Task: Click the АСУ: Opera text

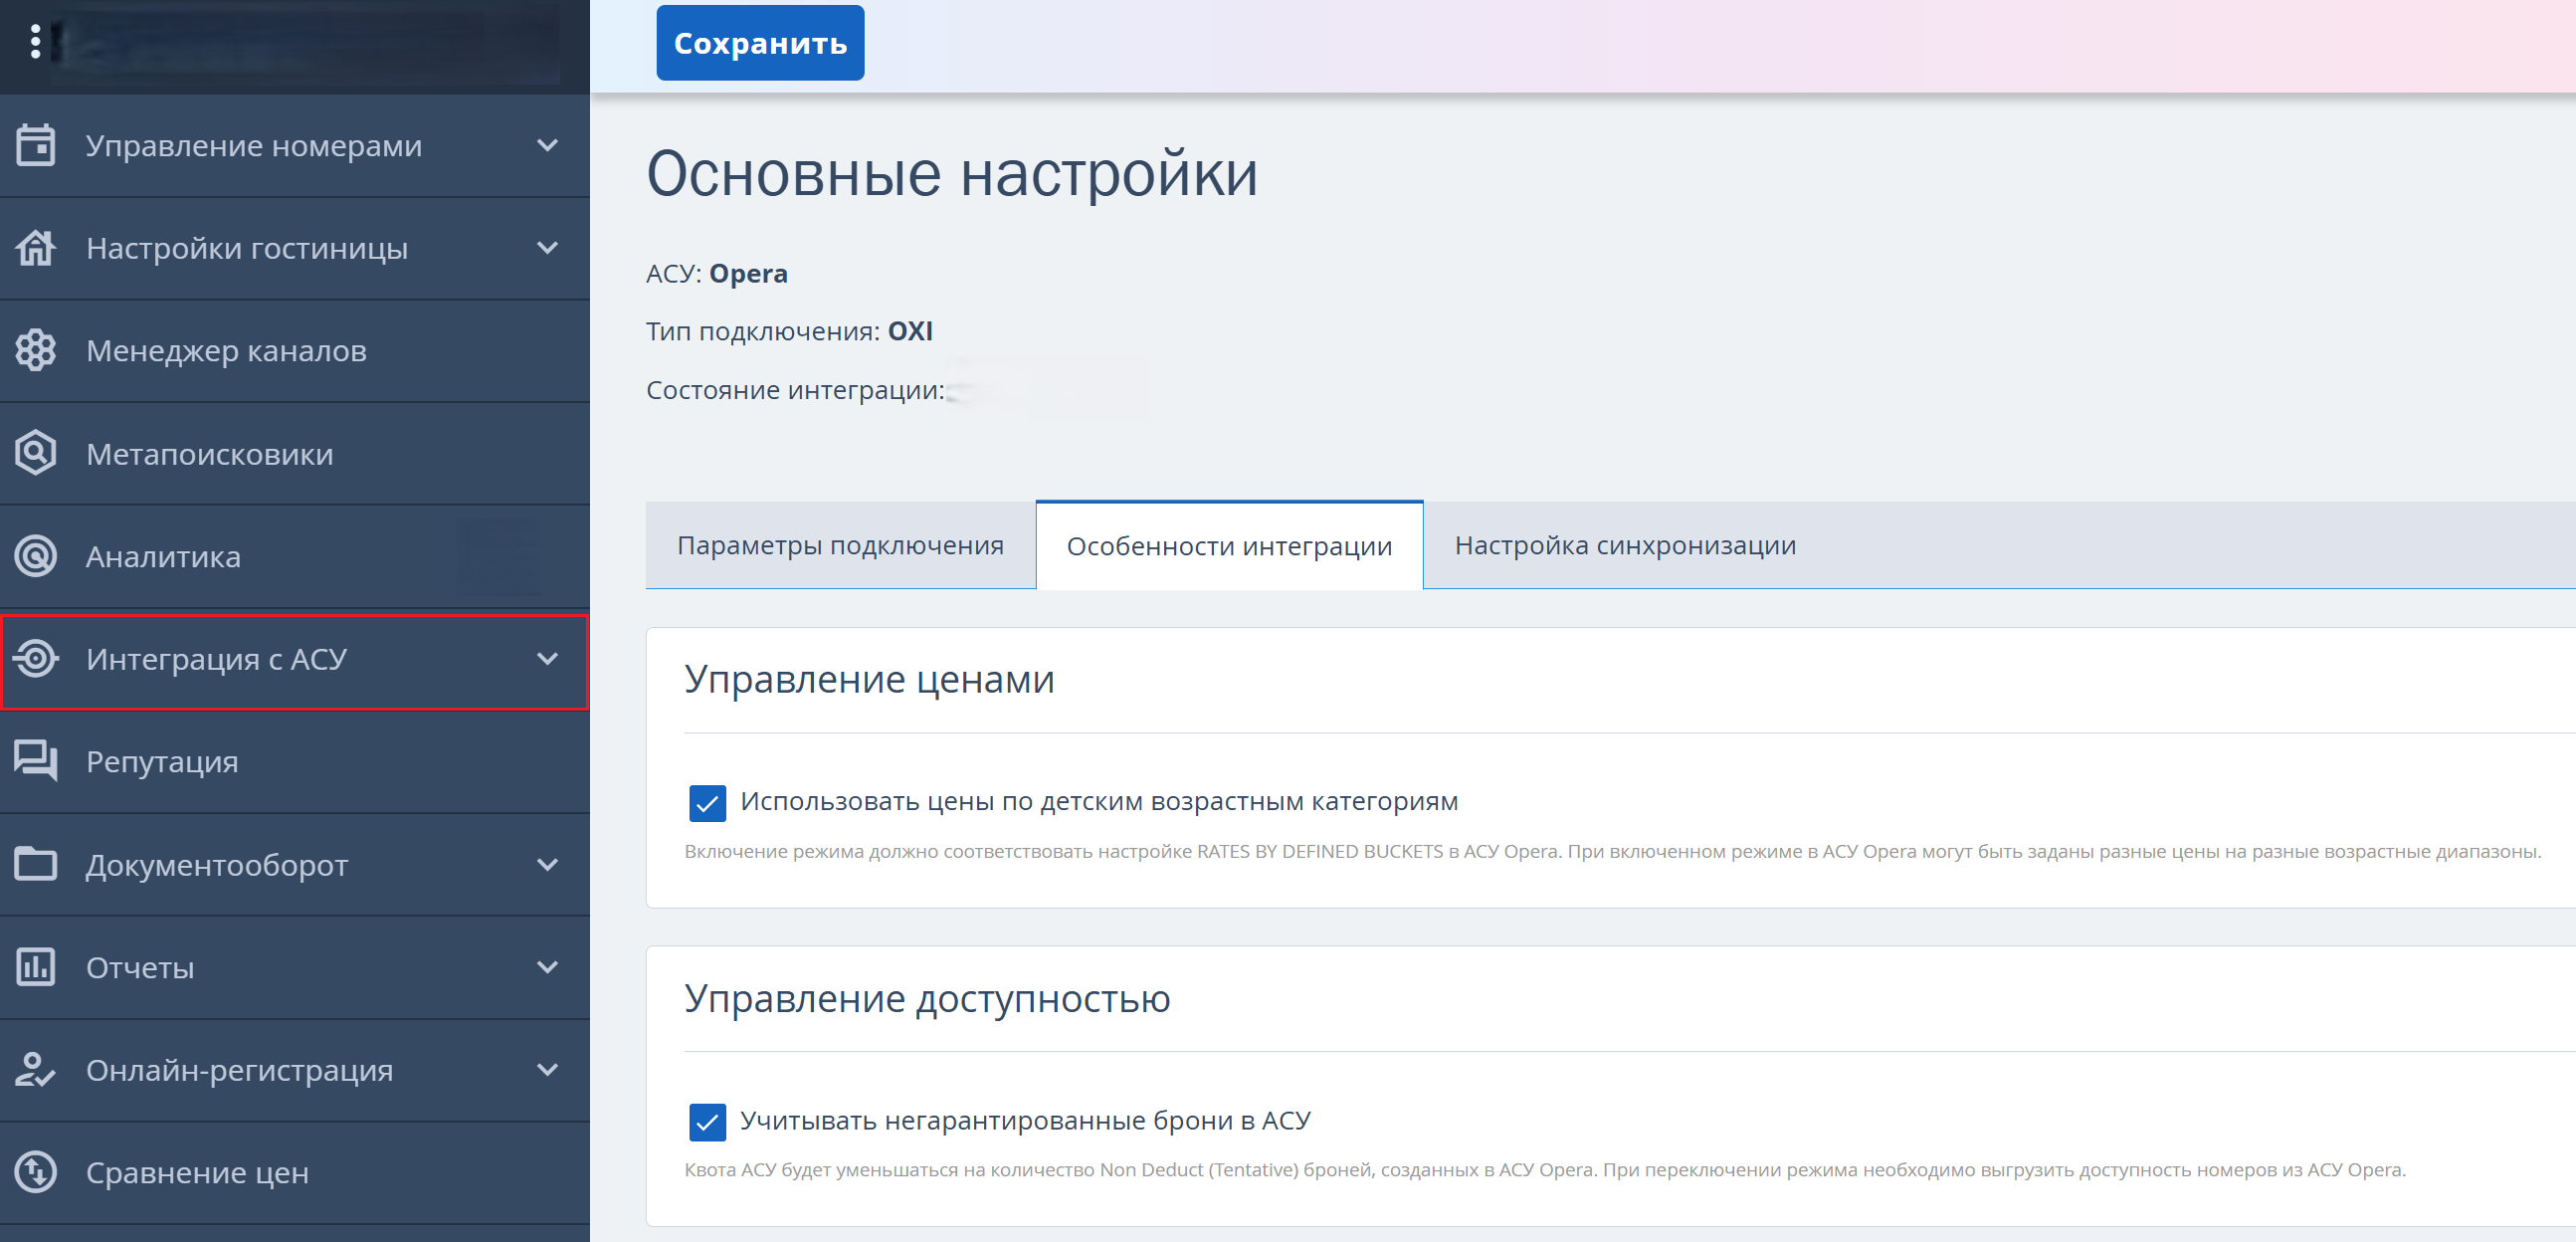Action: point(717,274)
